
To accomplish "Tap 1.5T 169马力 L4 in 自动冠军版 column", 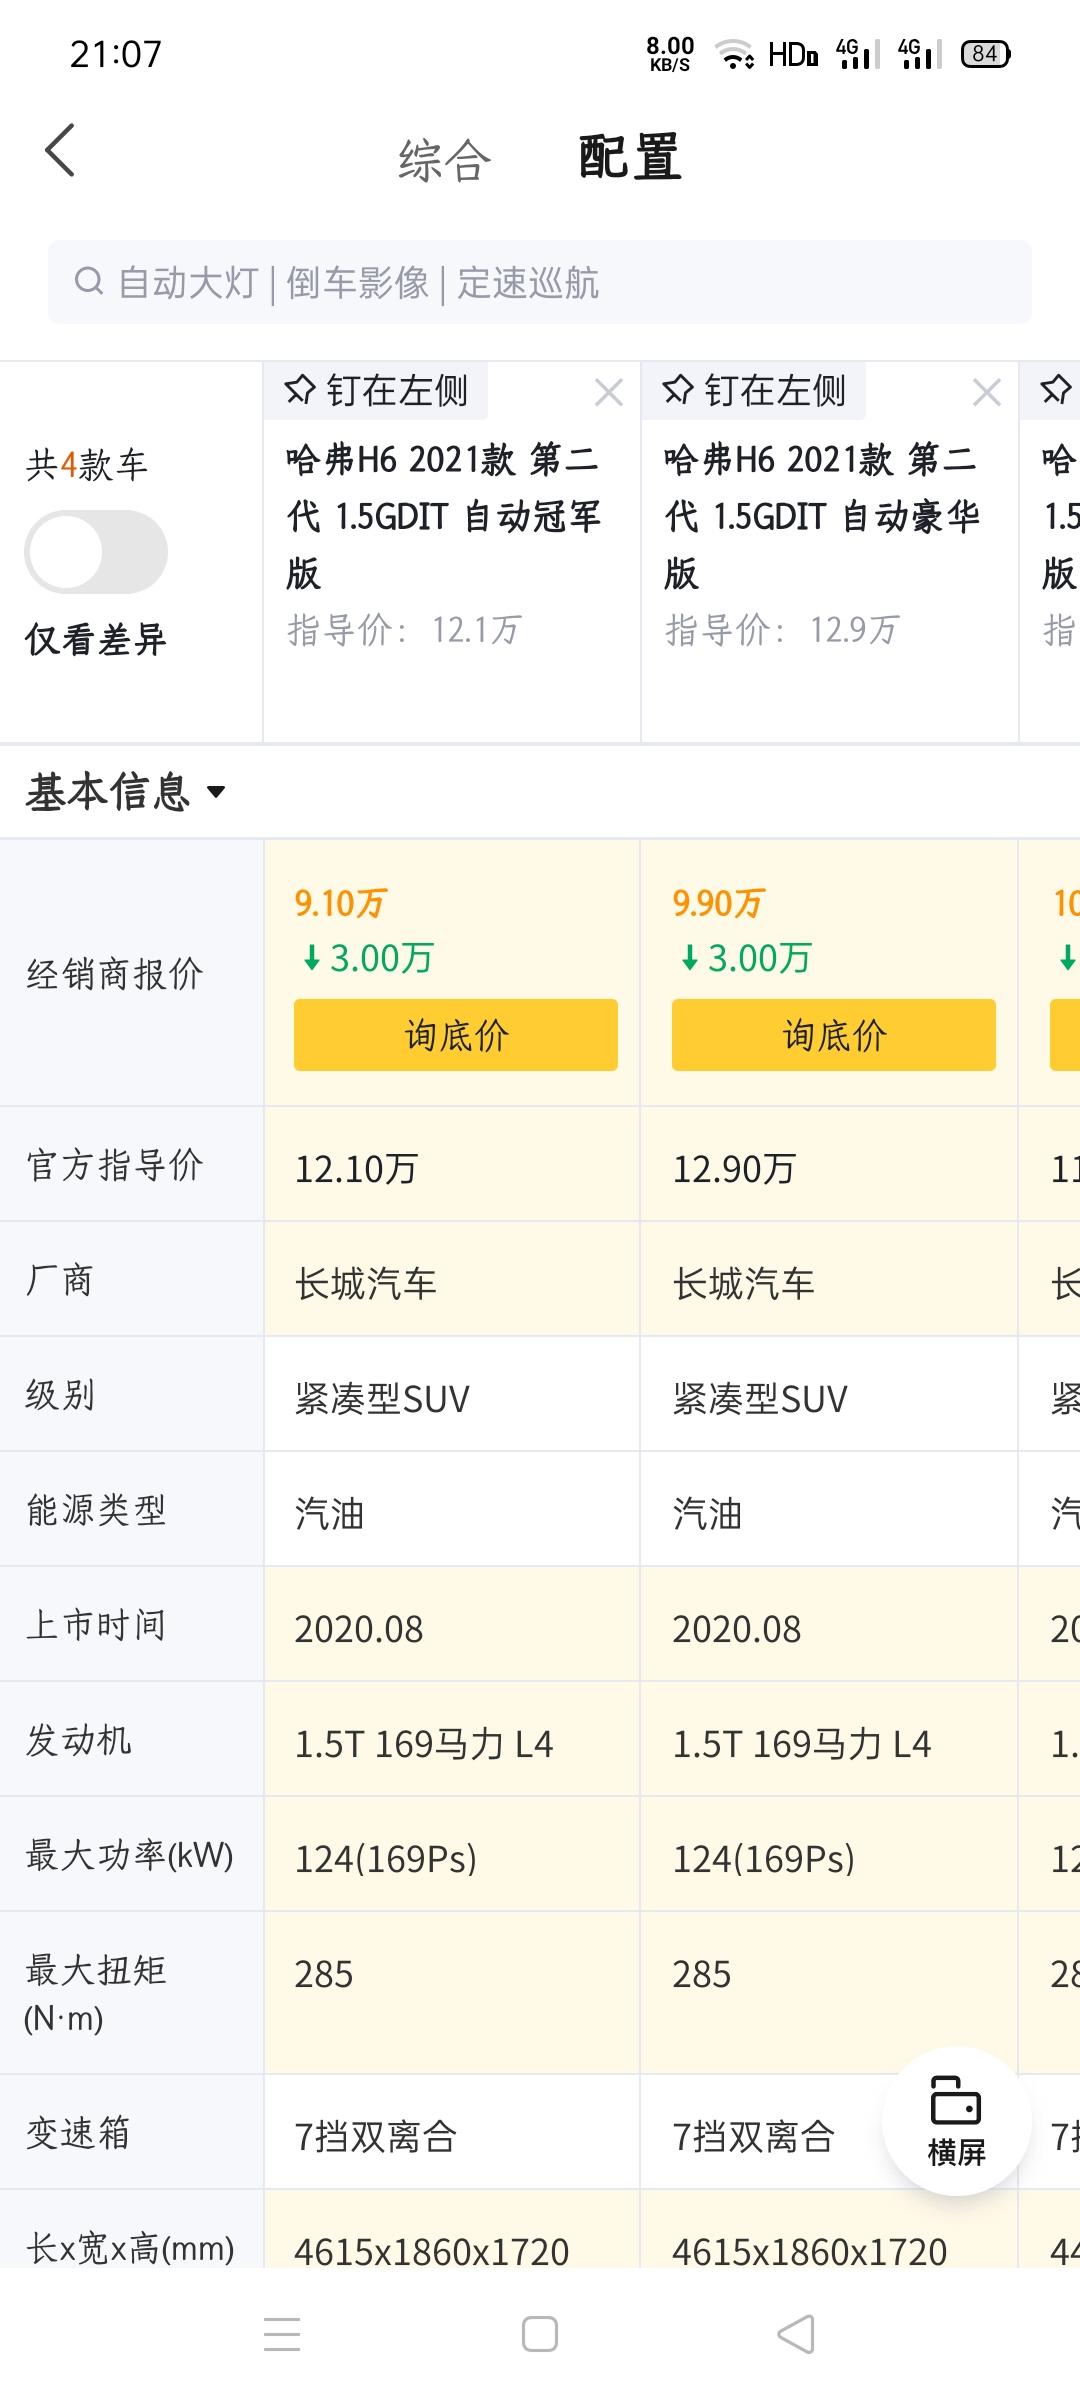I will point(424,1743).
